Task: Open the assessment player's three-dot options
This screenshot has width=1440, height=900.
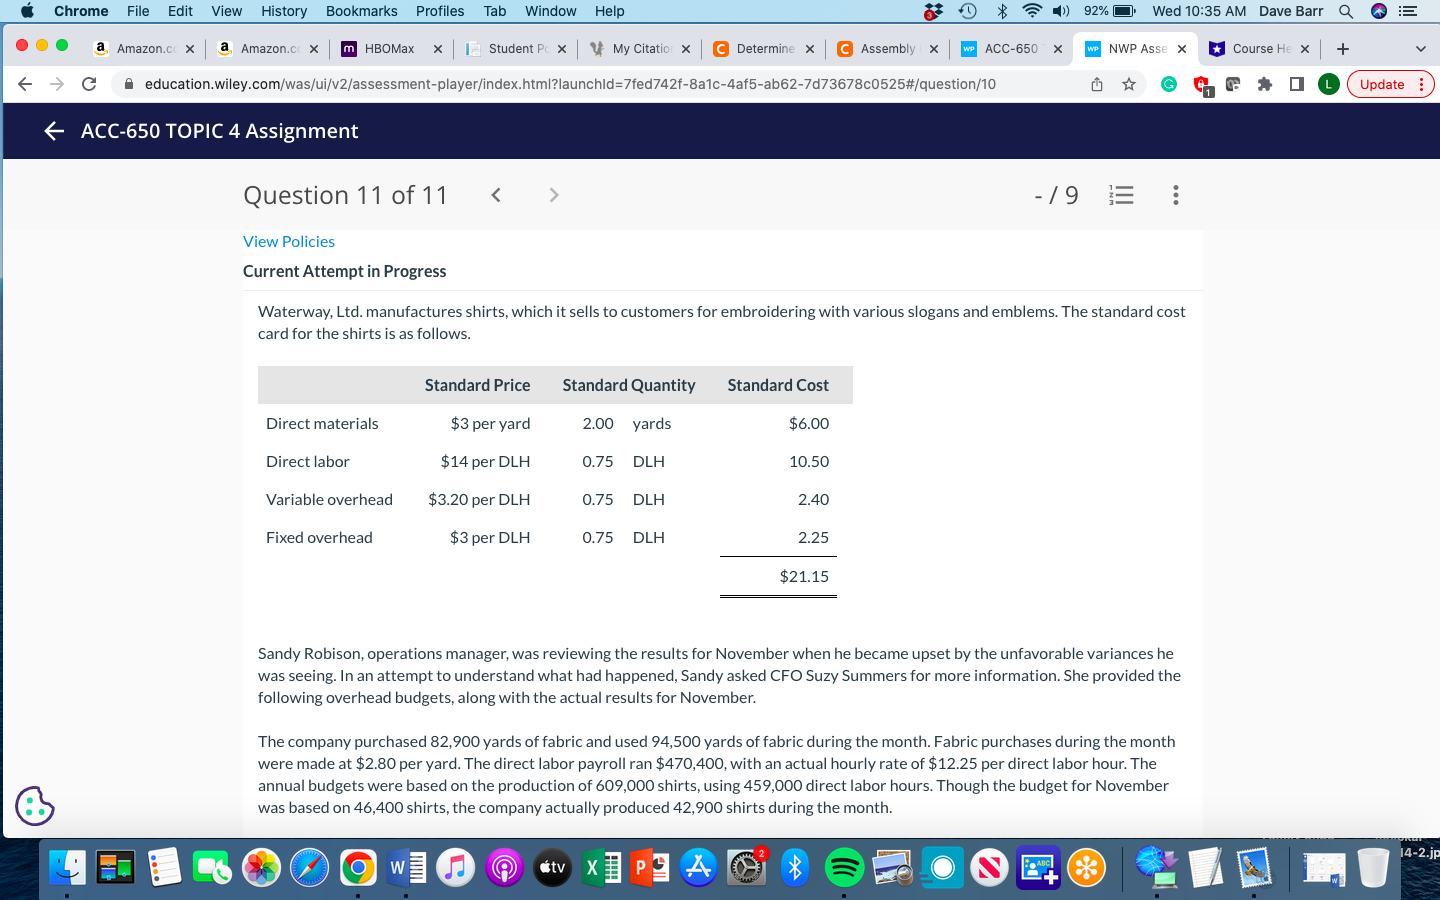Action: click(1176, 195)
